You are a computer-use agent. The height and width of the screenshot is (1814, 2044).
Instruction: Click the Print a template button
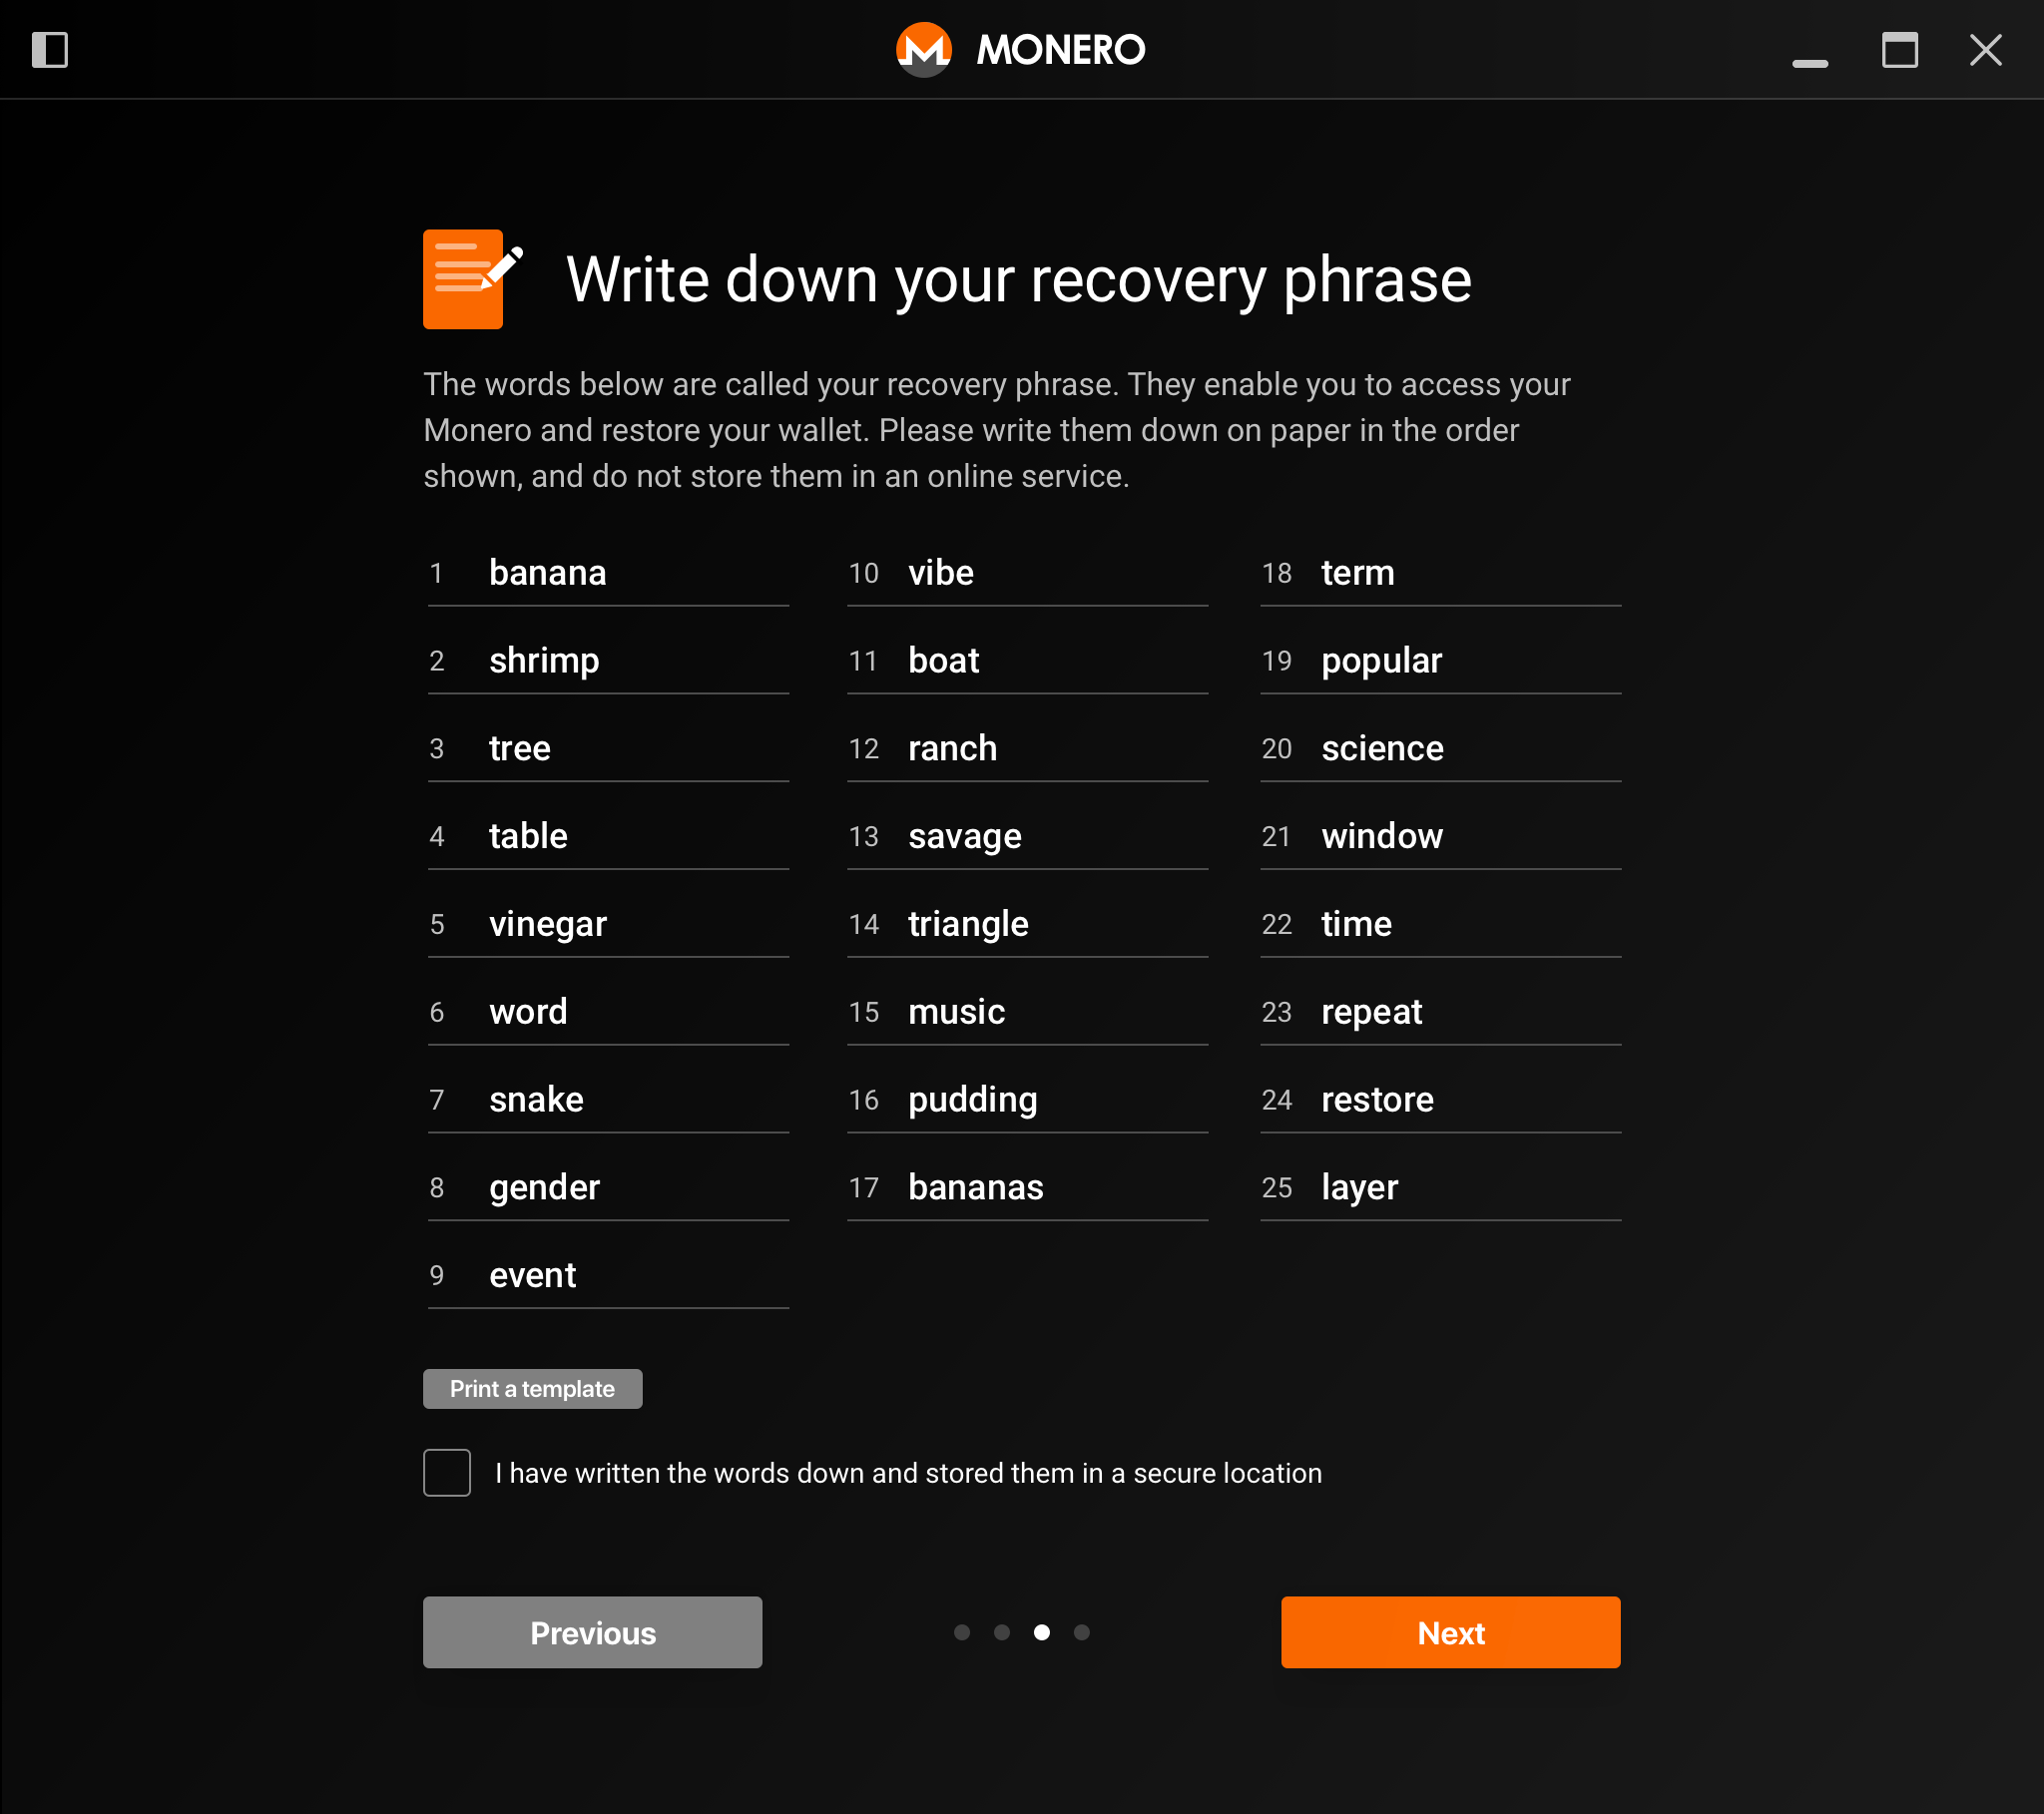[532, 1389]
